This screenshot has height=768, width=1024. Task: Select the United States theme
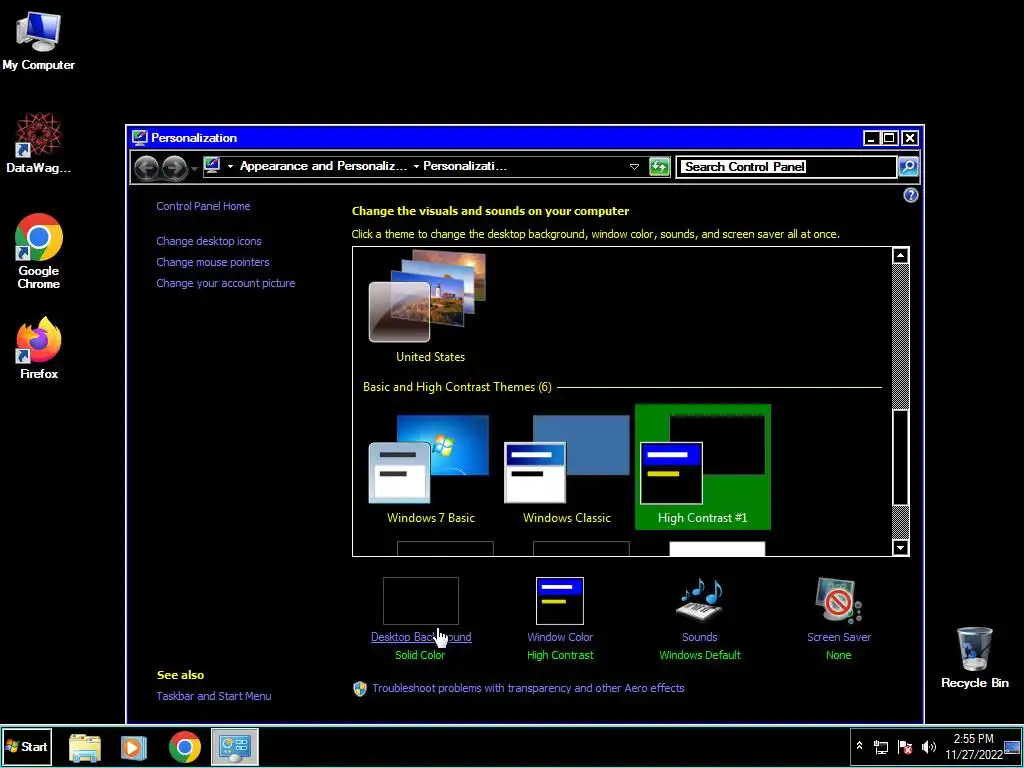pyautogui.click(x=430, y=307)
